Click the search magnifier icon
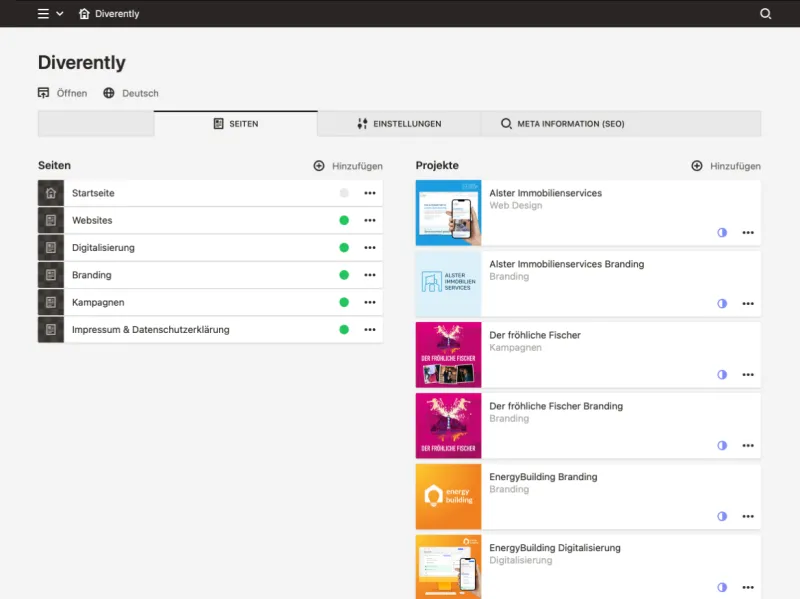This screenshot has width=800, height=599. coord(766,14)
